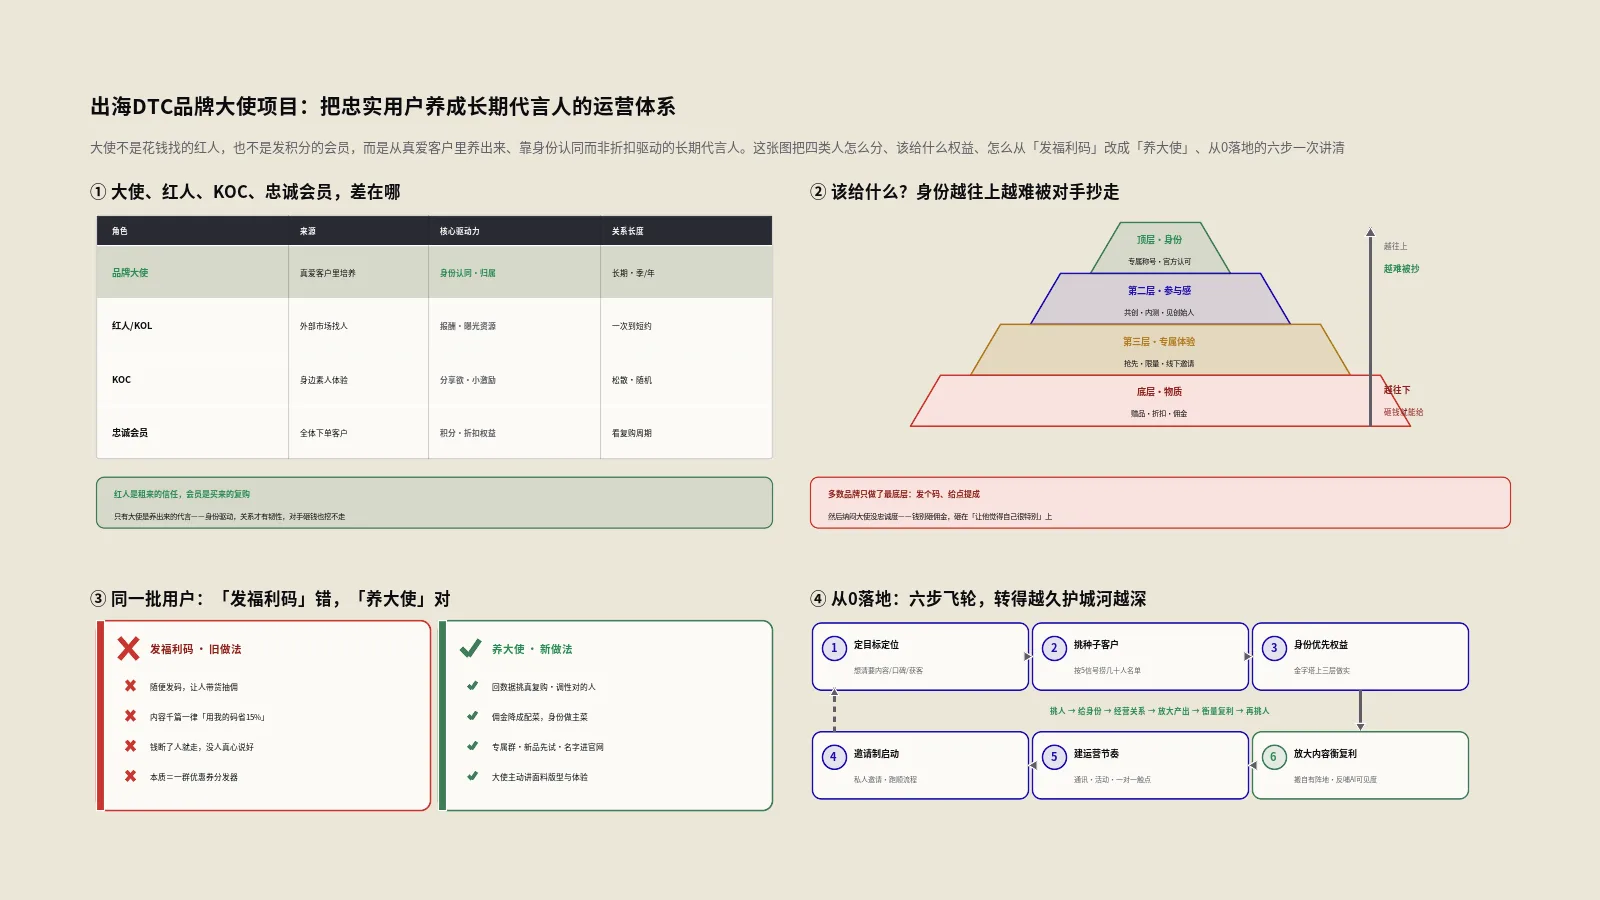Click the 放大内容衡复利 step card title
The width and height of the screenshot is (1600, 900).
pyautogui.click(x=1325, y=754)
